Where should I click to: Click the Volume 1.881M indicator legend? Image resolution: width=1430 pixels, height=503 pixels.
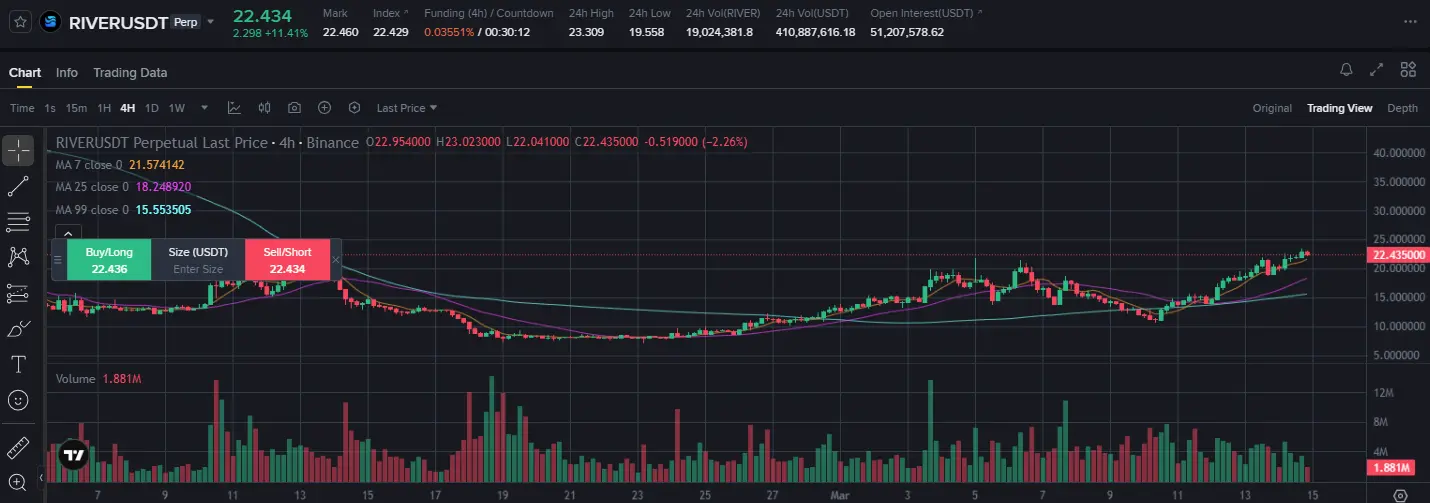pyautogui.click(x=98, y=379)
